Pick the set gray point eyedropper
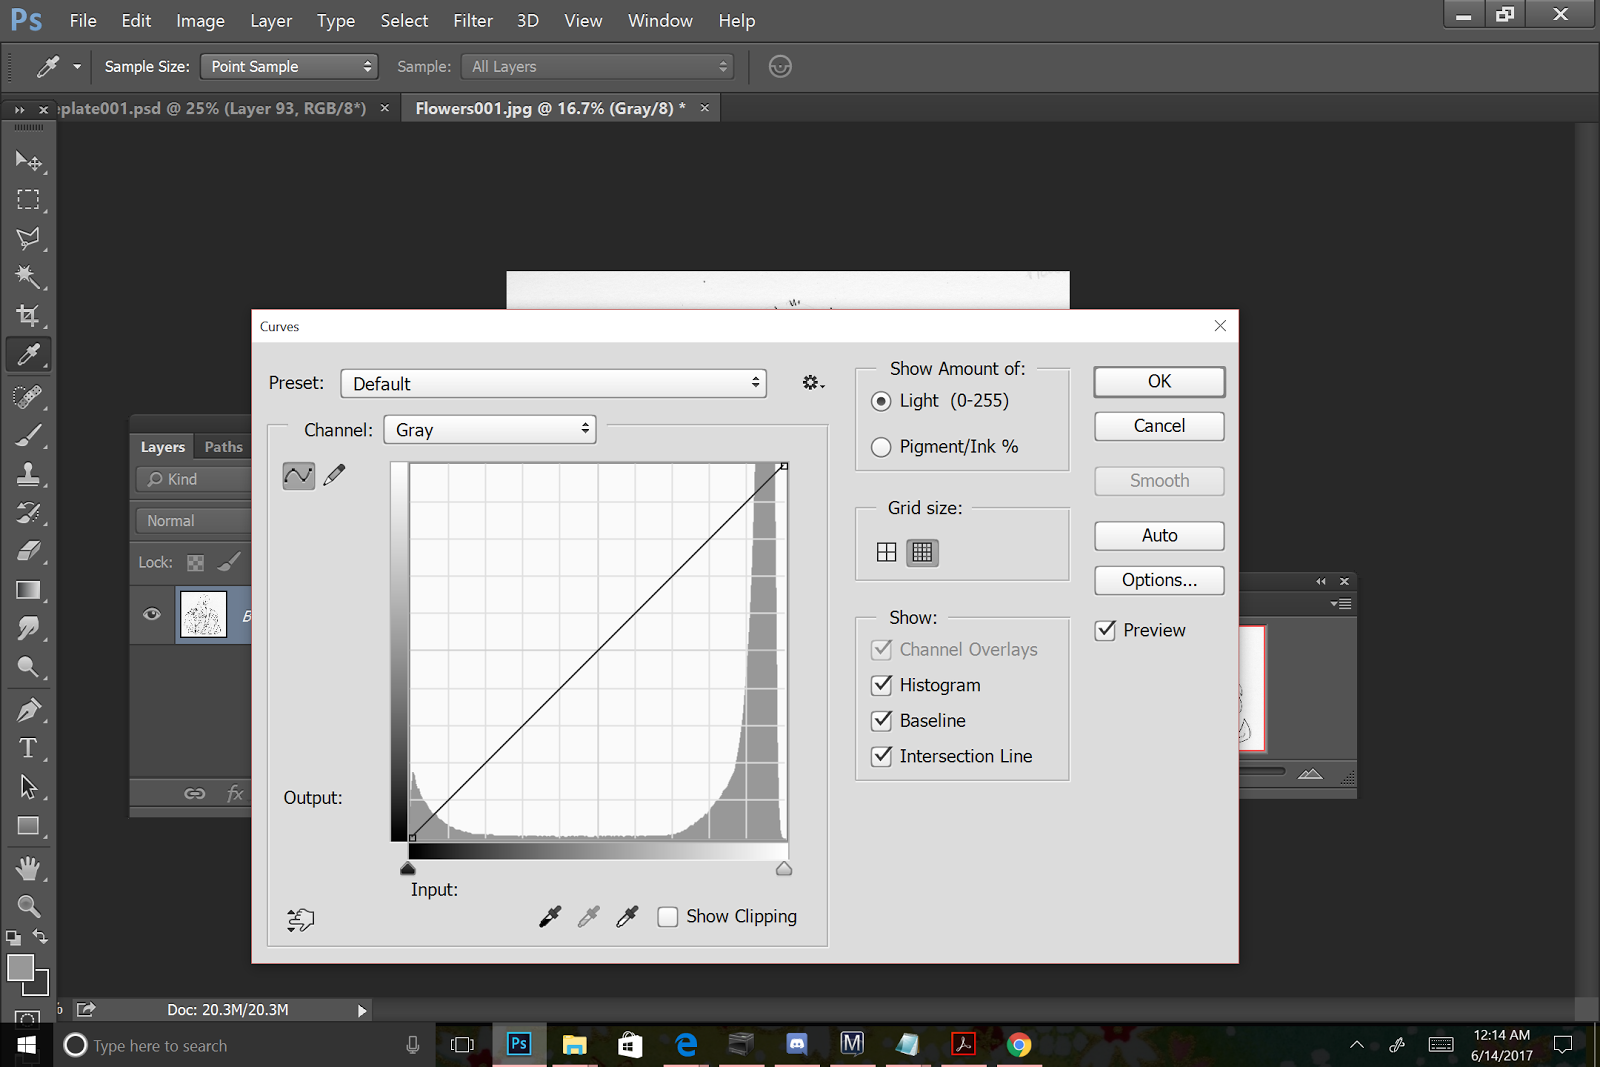This screenshot has width=1600, height=1067. click(589, 916)
